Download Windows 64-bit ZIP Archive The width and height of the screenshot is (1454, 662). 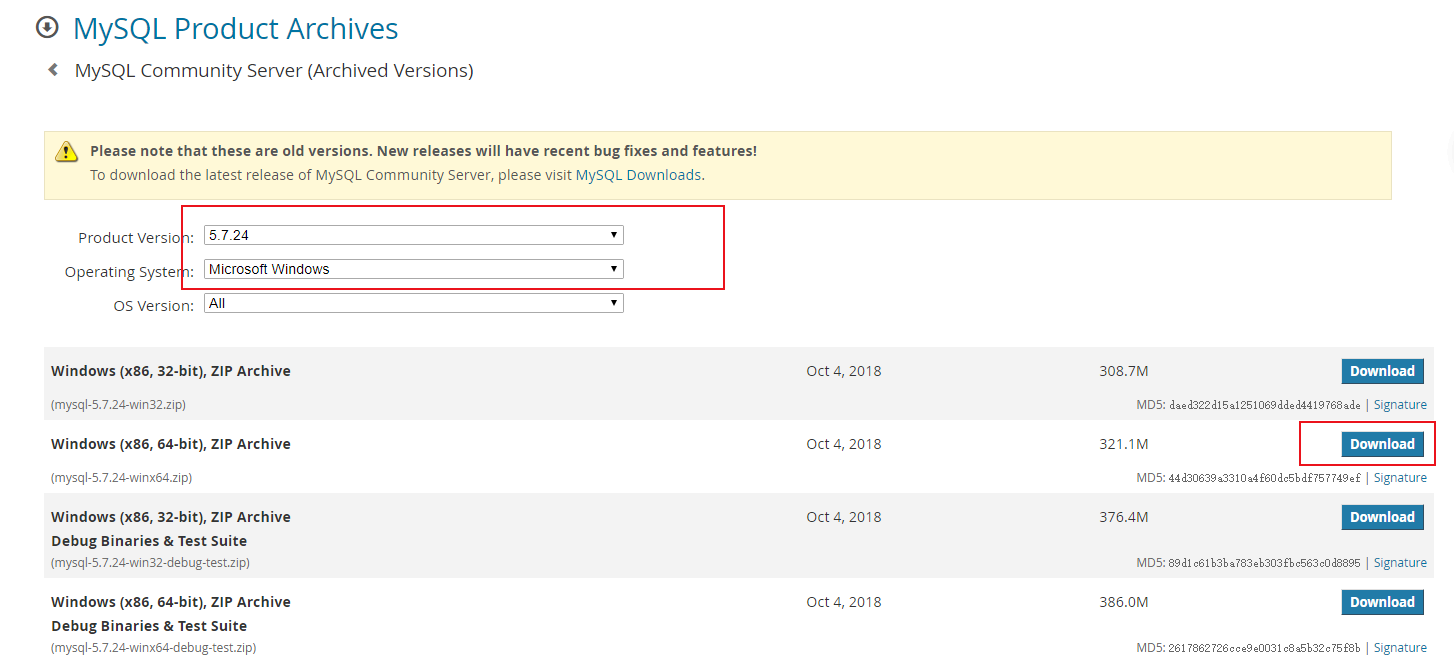[x=1382, y=444]
